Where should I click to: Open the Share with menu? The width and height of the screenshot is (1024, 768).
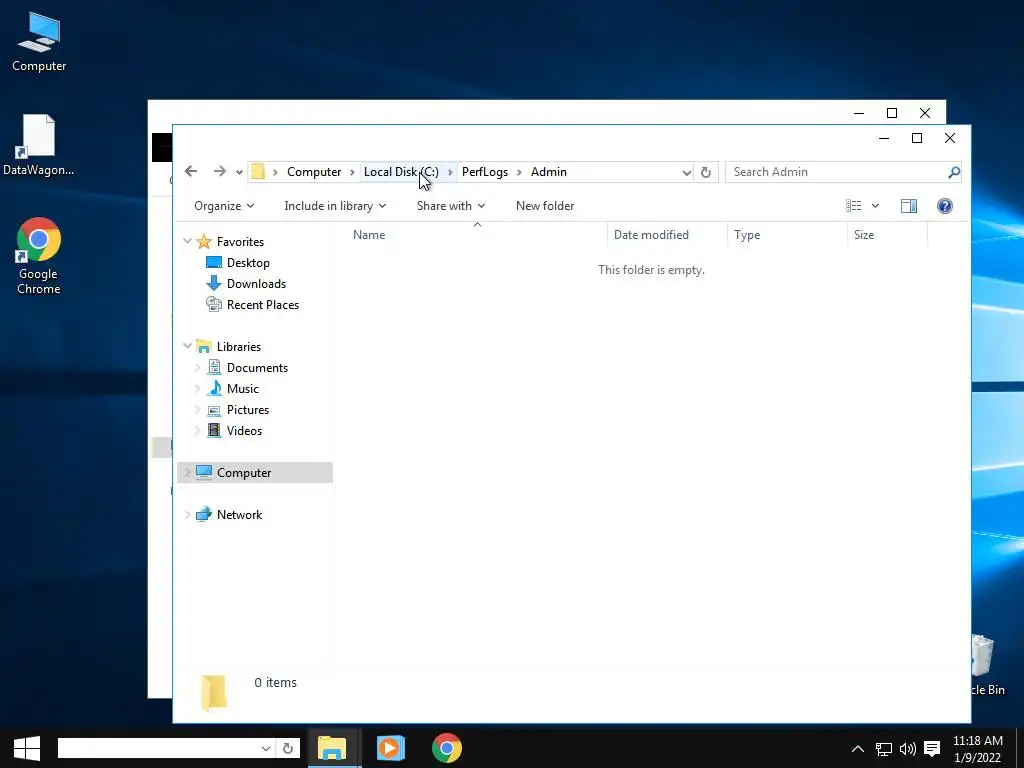(451, 206)
